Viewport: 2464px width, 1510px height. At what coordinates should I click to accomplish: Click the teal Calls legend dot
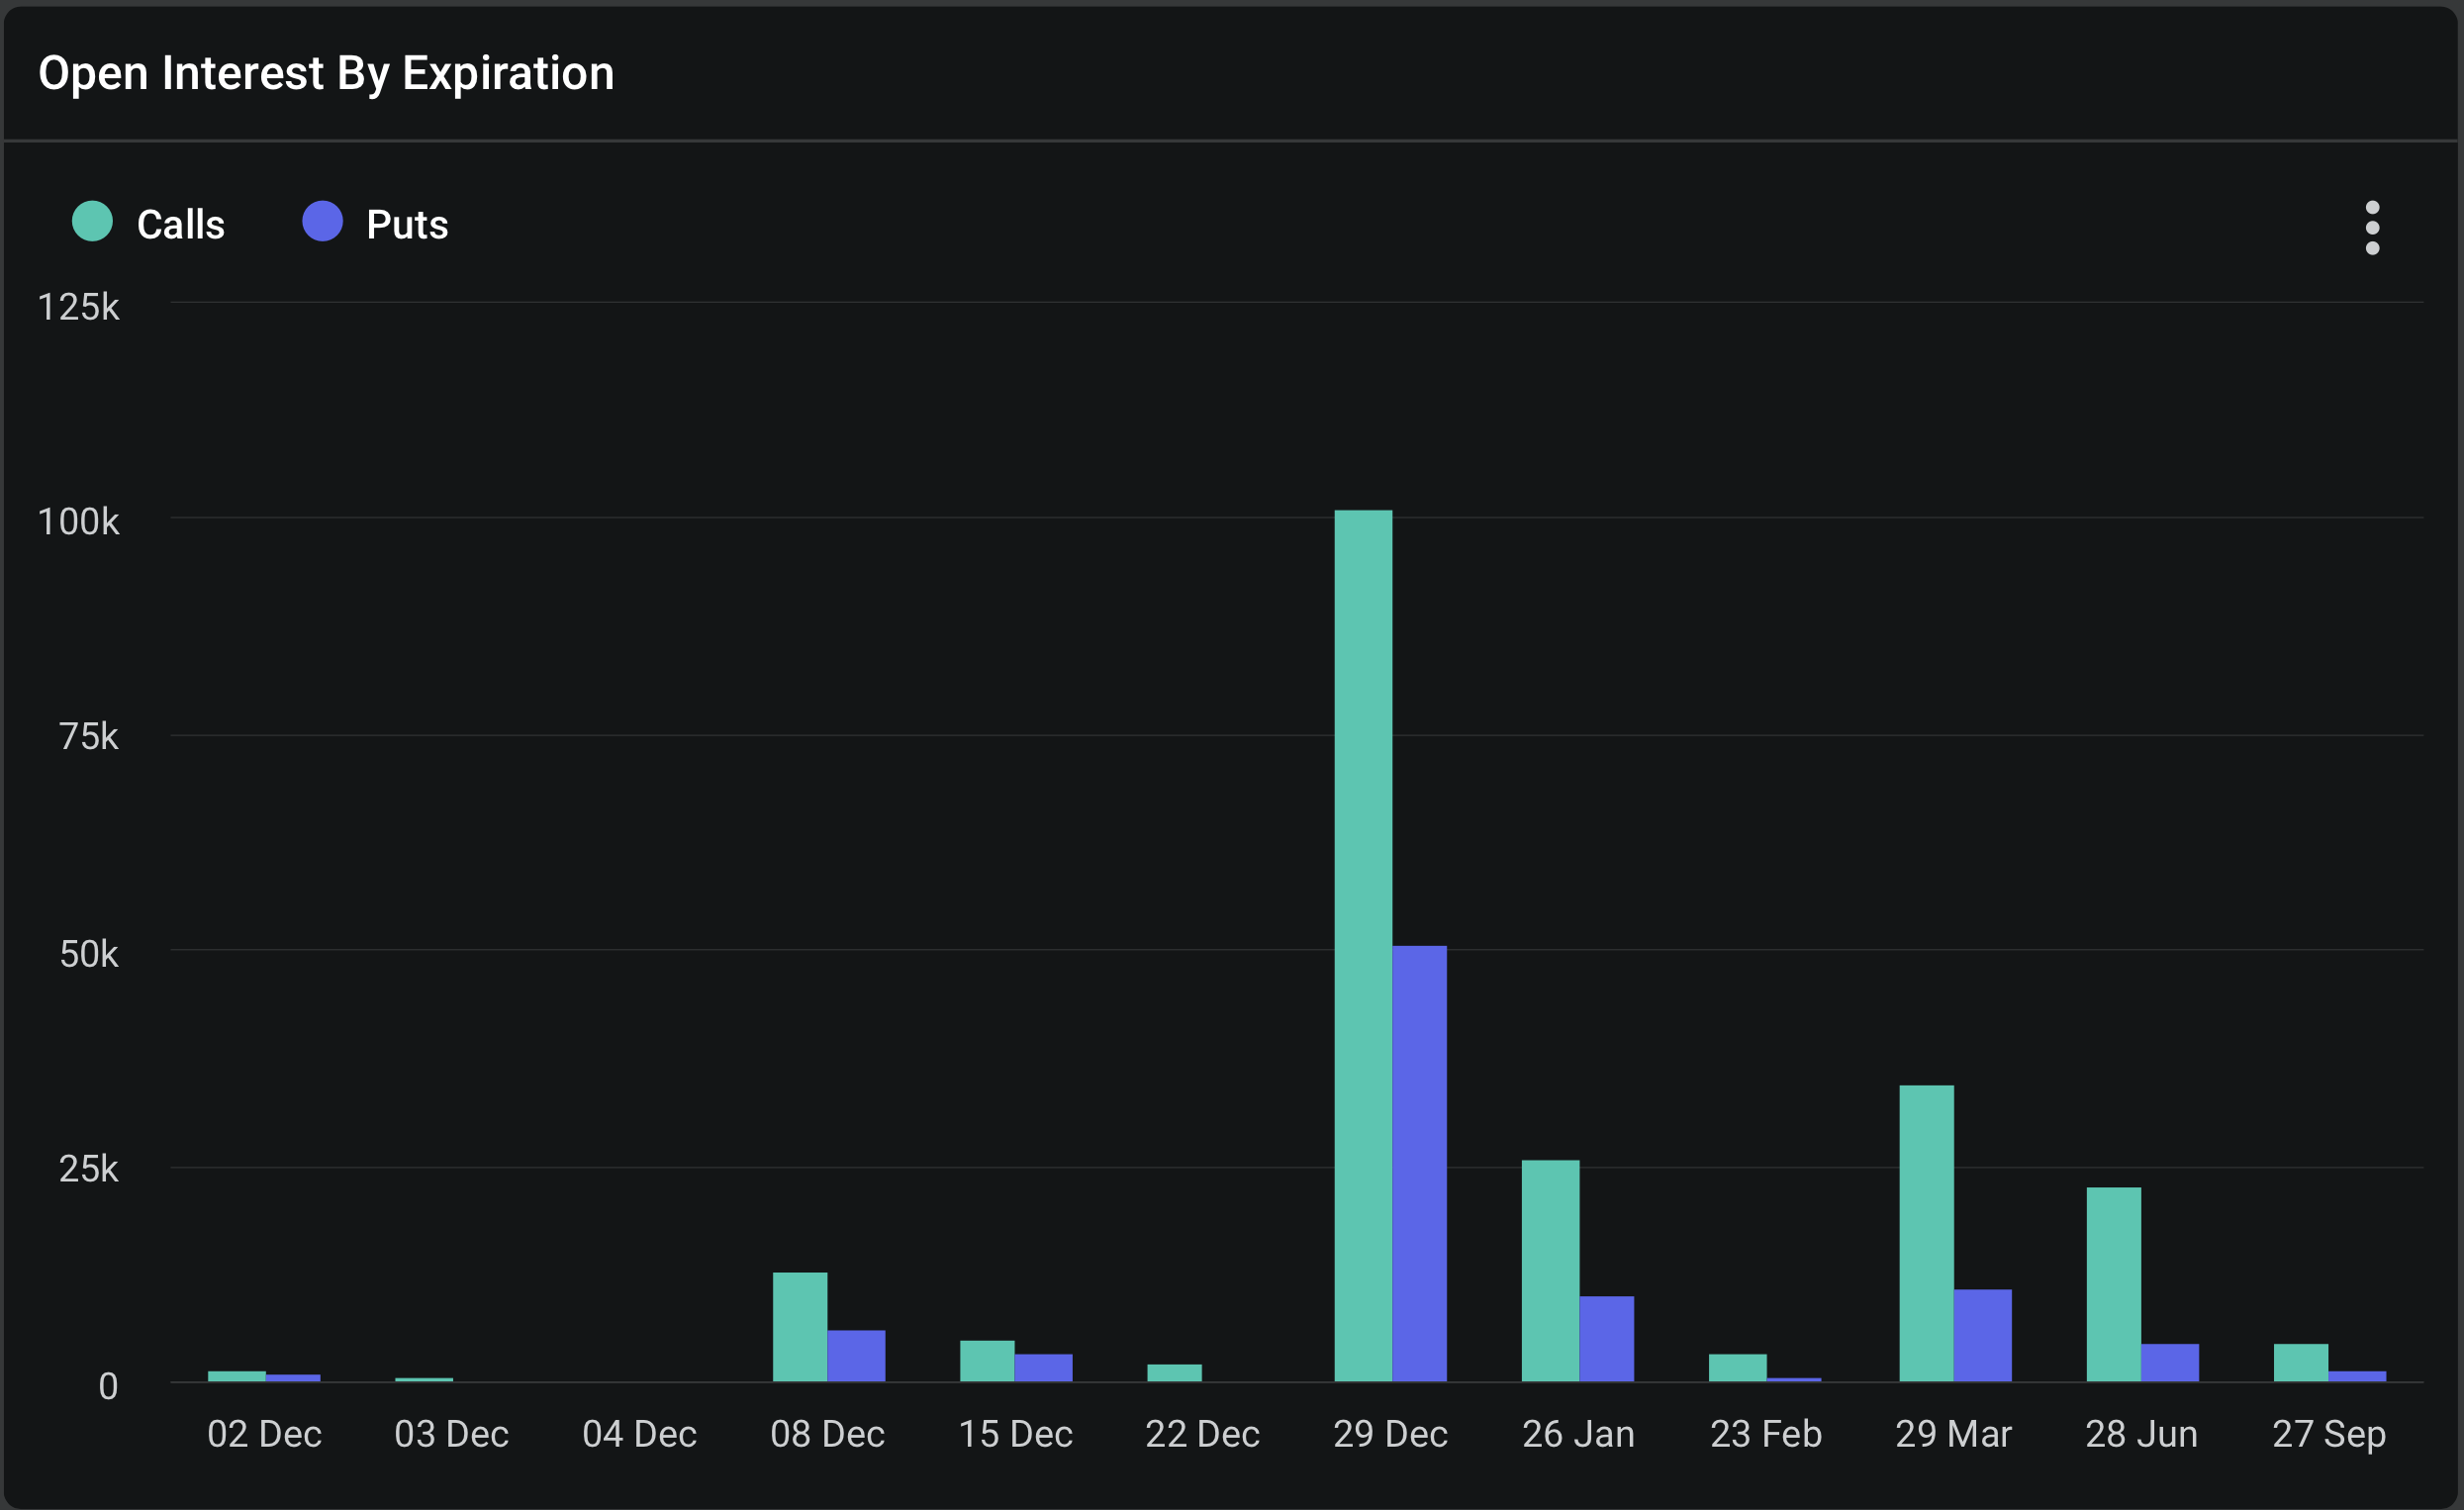click(x=92, y=222)
